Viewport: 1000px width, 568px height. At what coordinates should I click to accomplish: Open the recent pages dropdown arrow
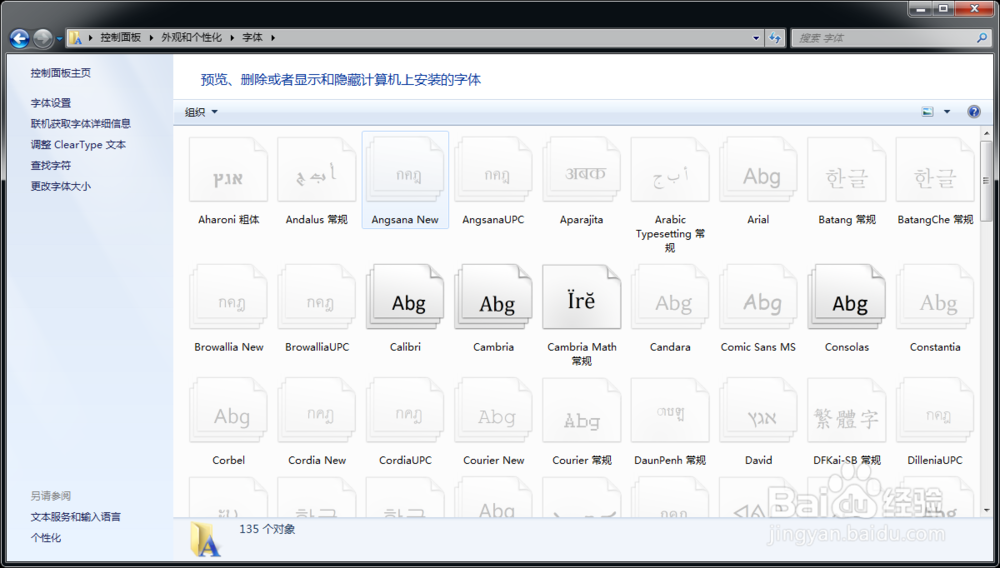point(59,38)
